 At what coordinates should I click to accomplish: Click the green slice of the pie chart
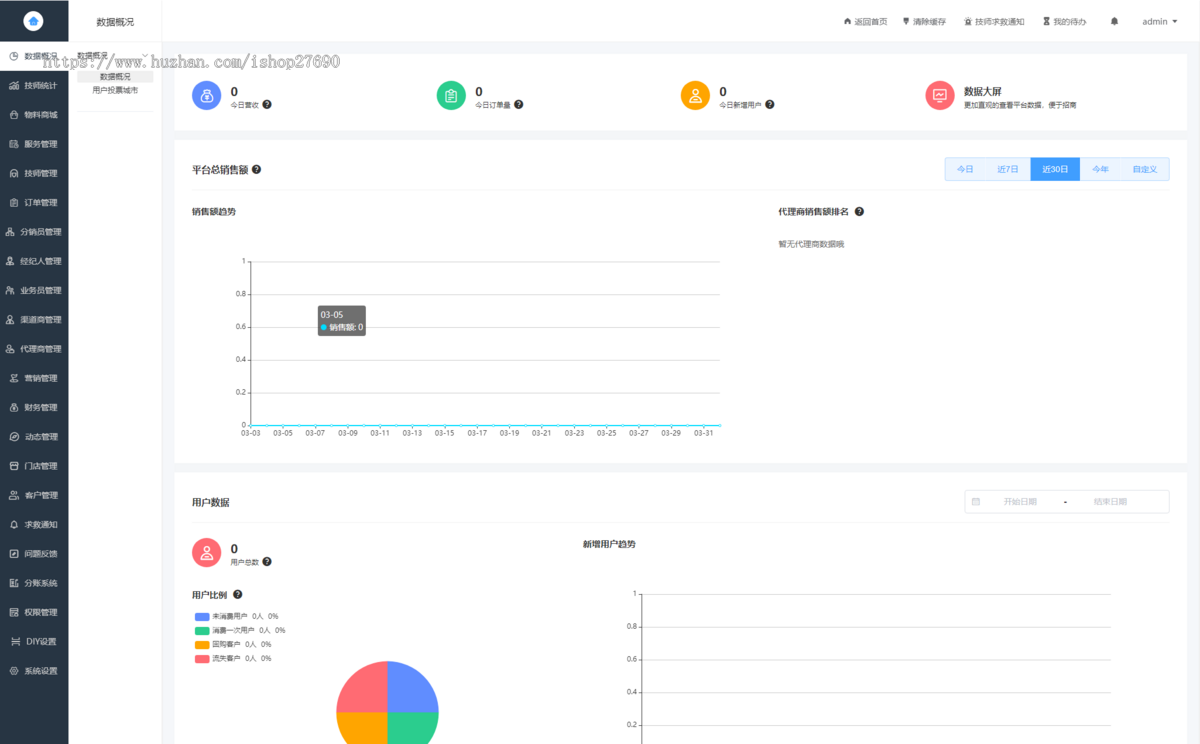coord(410,727)
